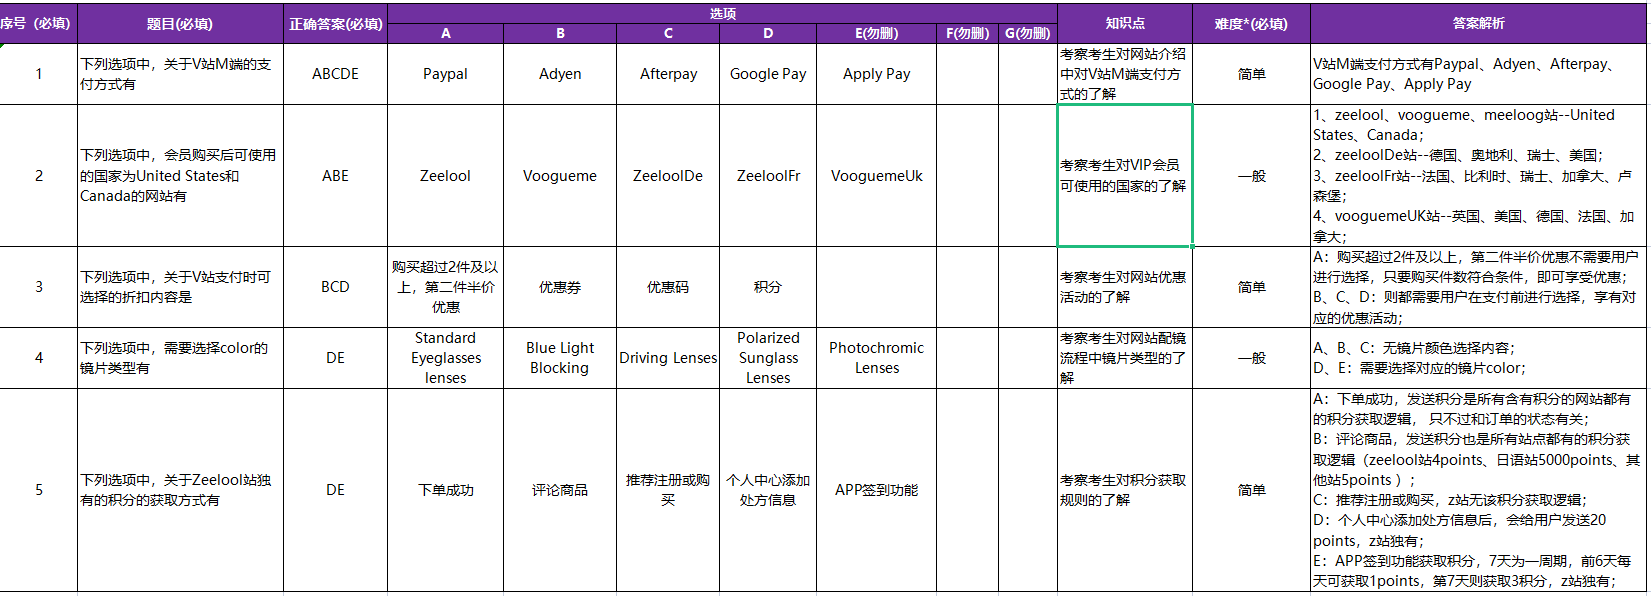Image resolution: width=1651 pixels, height=596 pixels.
Task: Click the 考察考生对网站优惠活动的了解 cell
Action: [1125, 287]
